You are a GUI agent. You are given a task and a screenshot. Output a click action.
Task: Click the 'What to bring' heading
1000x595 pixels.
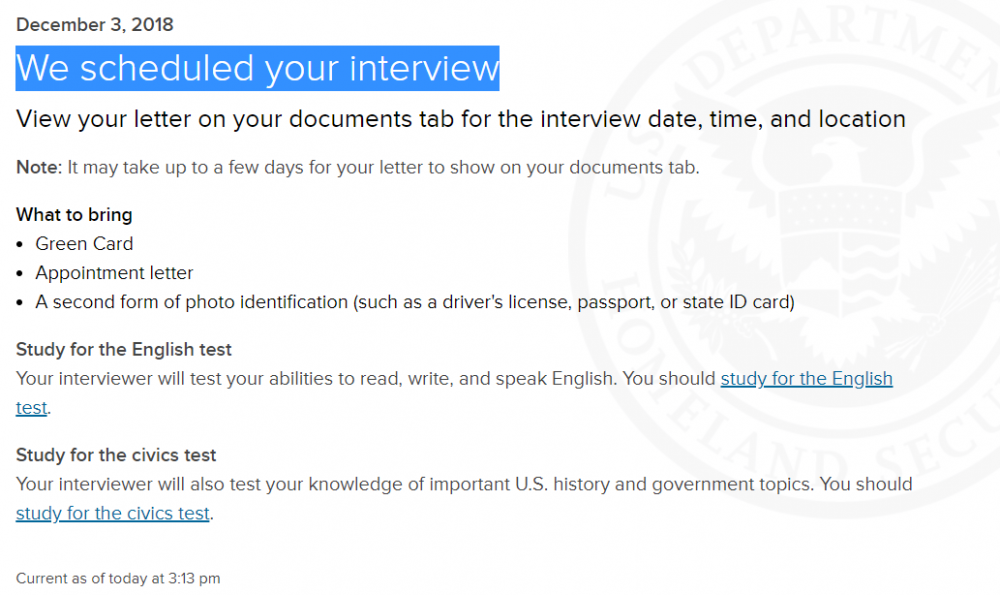[x=74, y=215]
